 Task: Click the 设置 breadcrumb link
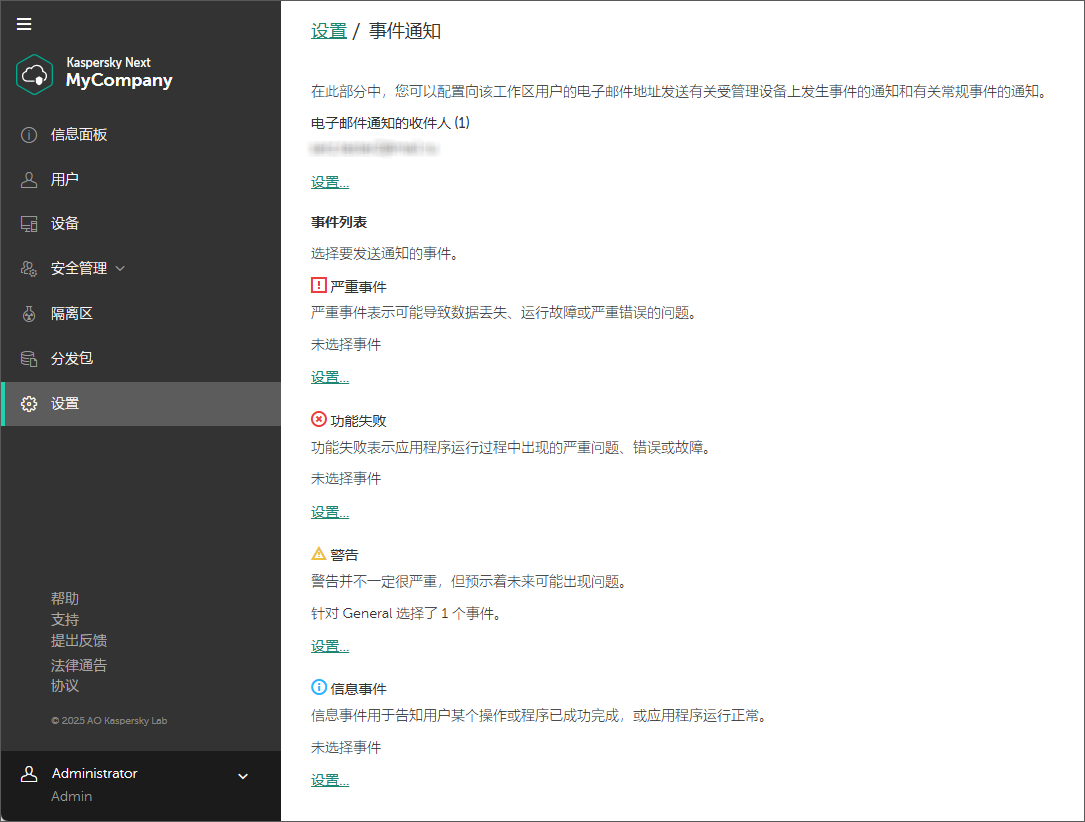pos(329,31)
